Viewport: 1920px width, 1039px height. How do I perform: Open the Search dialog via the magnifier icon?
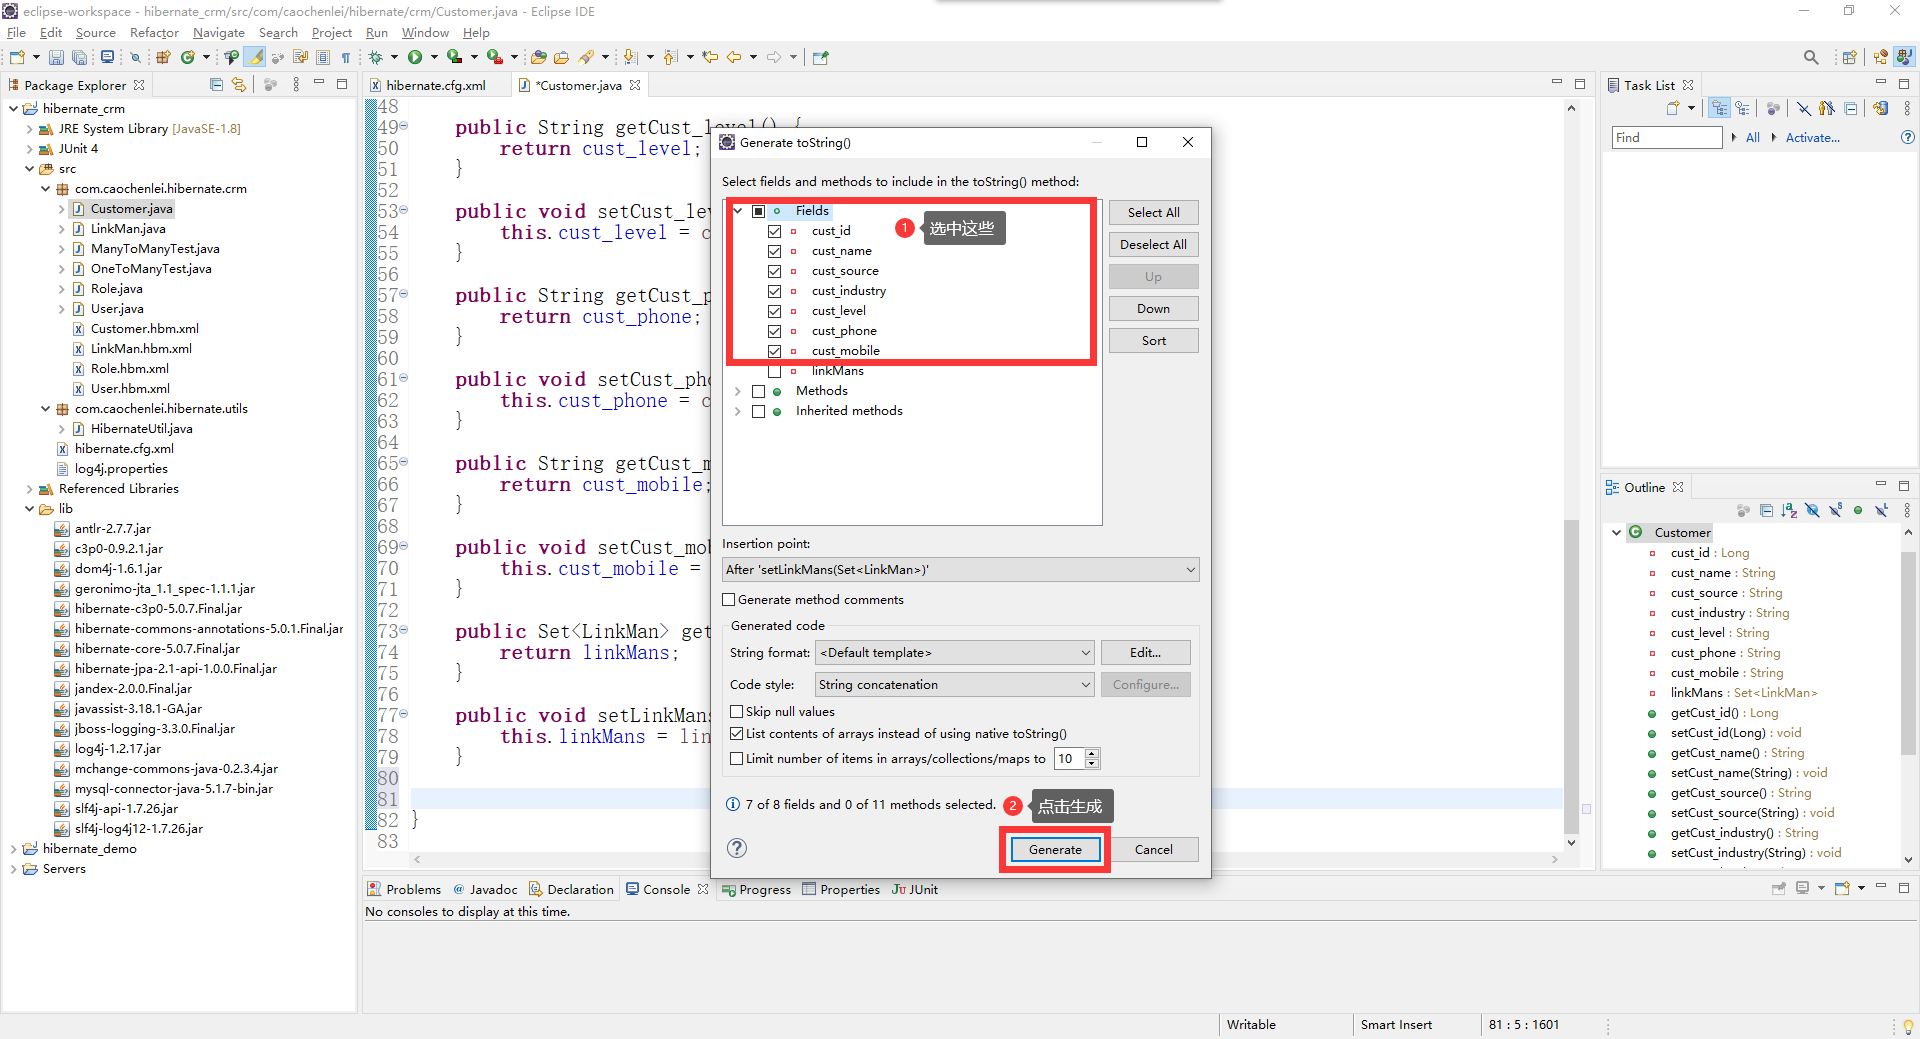click(1810, 57)
